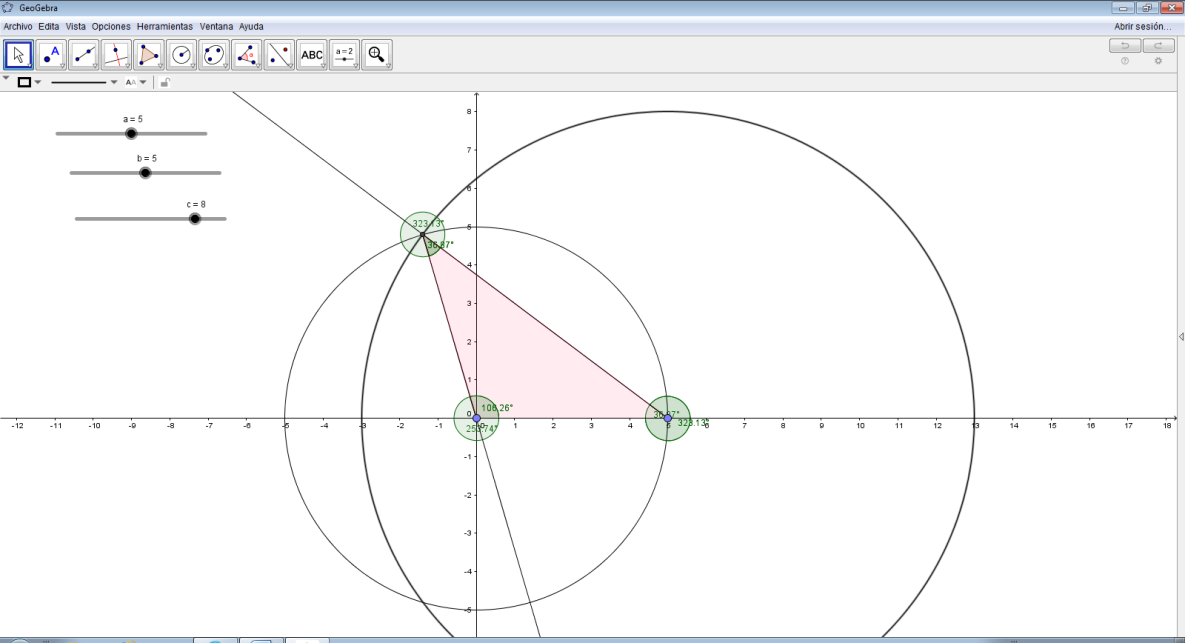The width and height of the screenshot is (1185, 643).
Task: Collapse the style bar with the small triangle
Action: (6, 78)
